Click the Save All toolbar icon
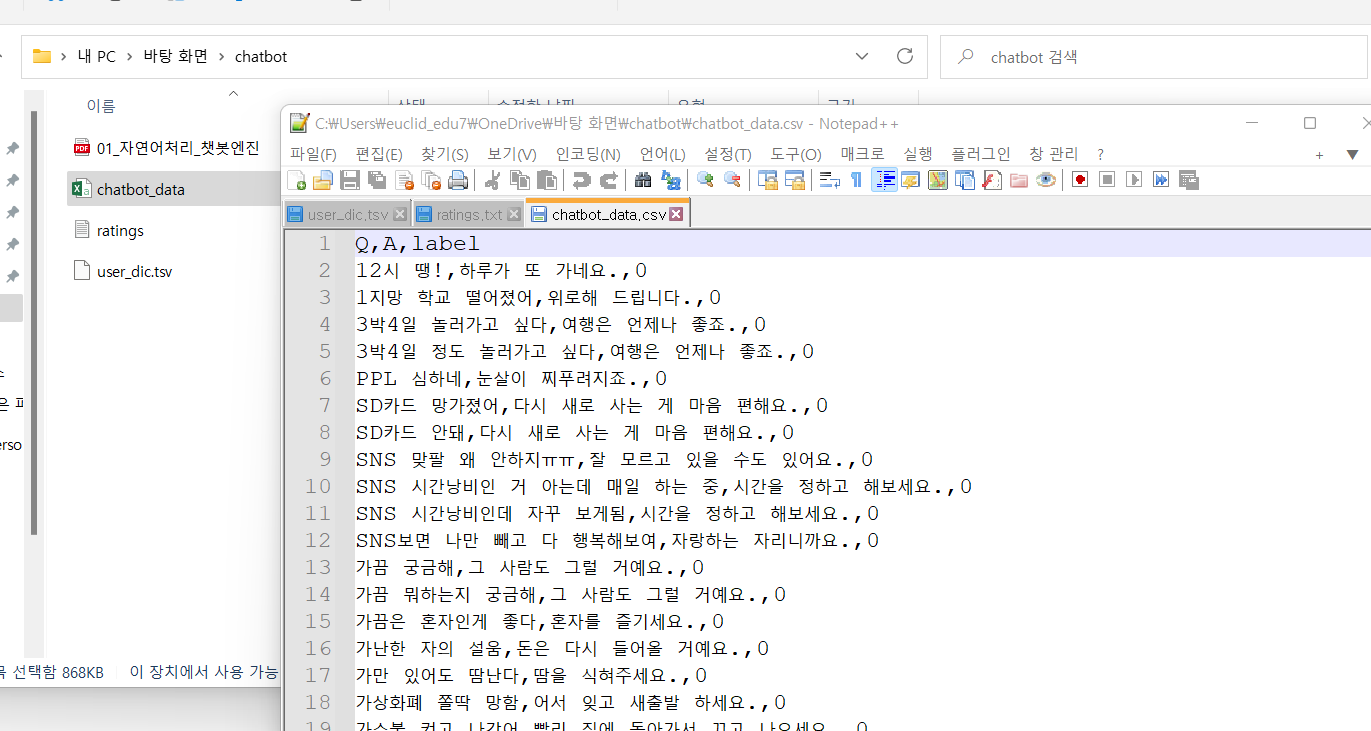 pos(377,180)
